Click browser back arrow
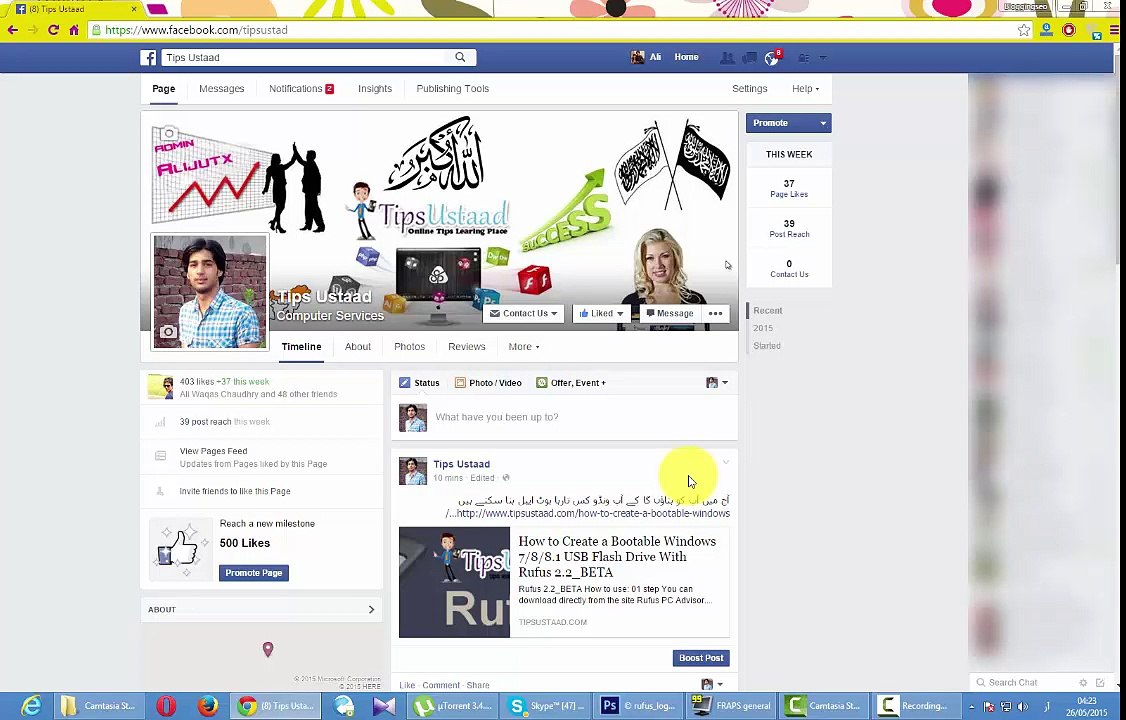 [x=12, y=30]
